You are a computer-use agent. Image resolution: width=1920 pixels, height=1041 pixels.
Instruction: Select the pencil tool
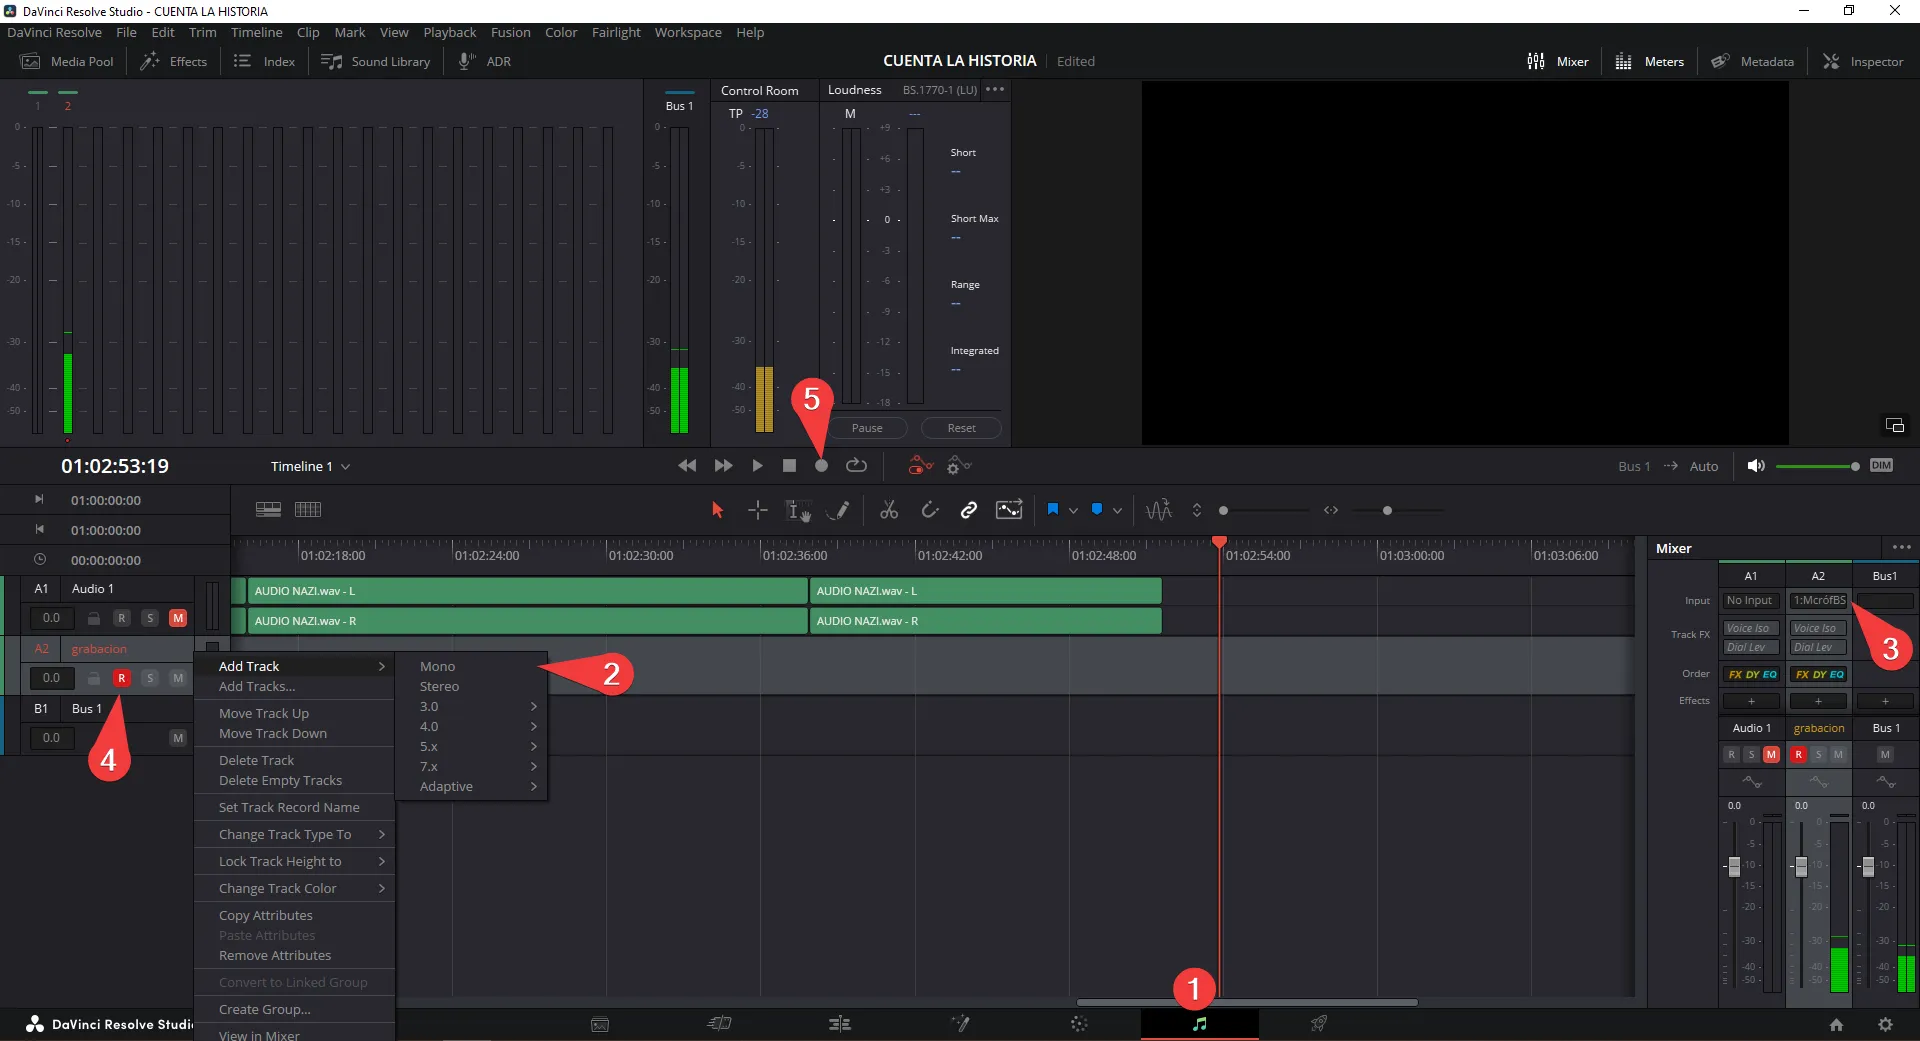point(839,510)
